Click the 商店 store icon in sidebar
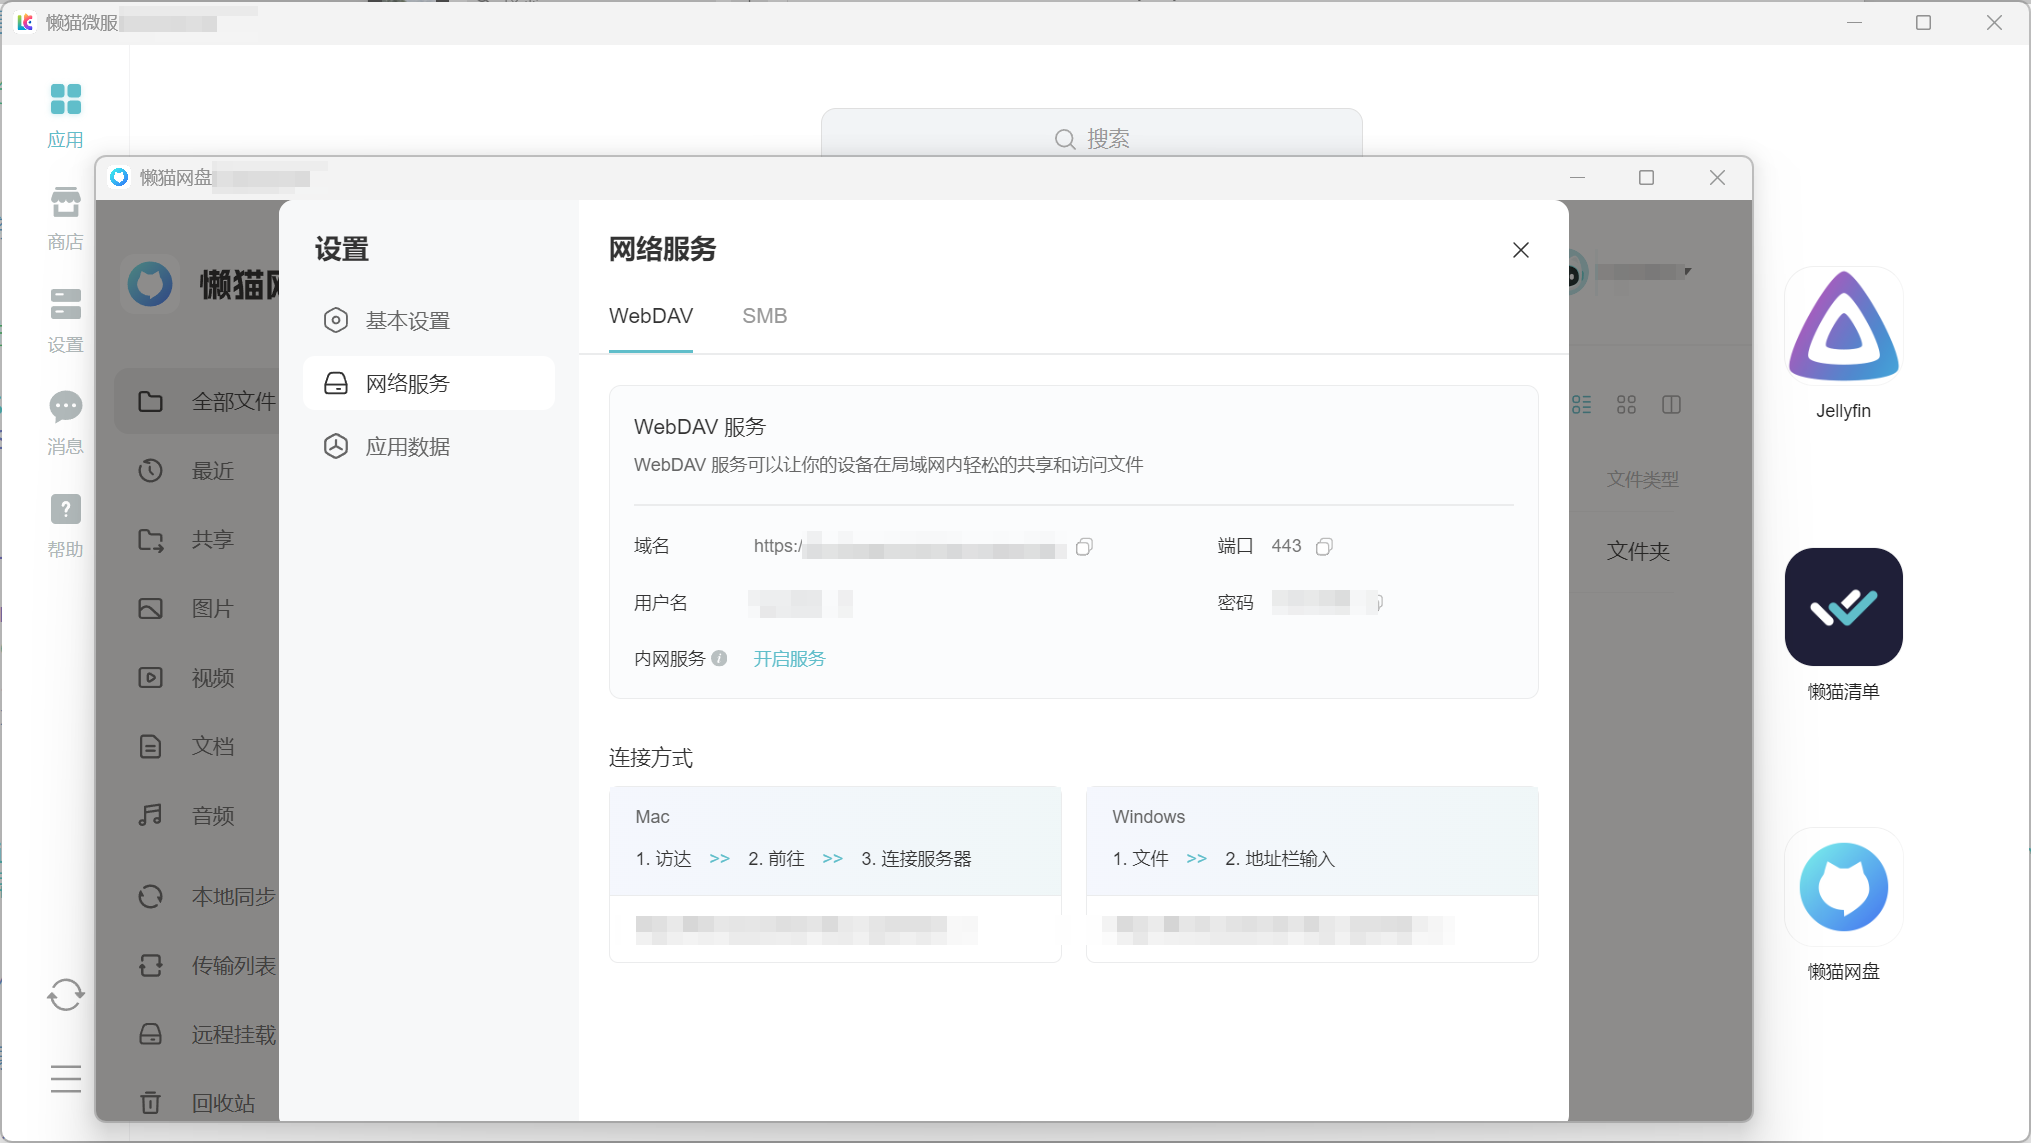The width and height of the screenshot is (2031, 1143). coord(66,204)
